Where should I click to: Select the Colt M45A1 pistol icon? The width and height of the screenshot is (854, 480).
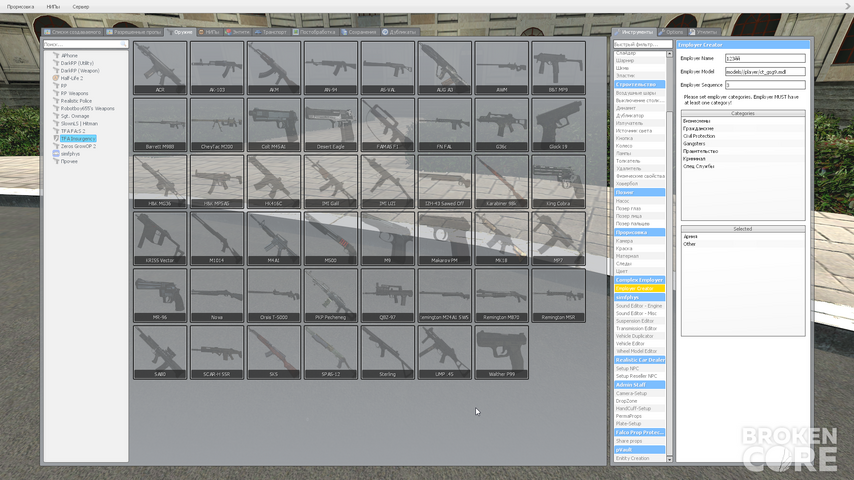tap(273, 125)
